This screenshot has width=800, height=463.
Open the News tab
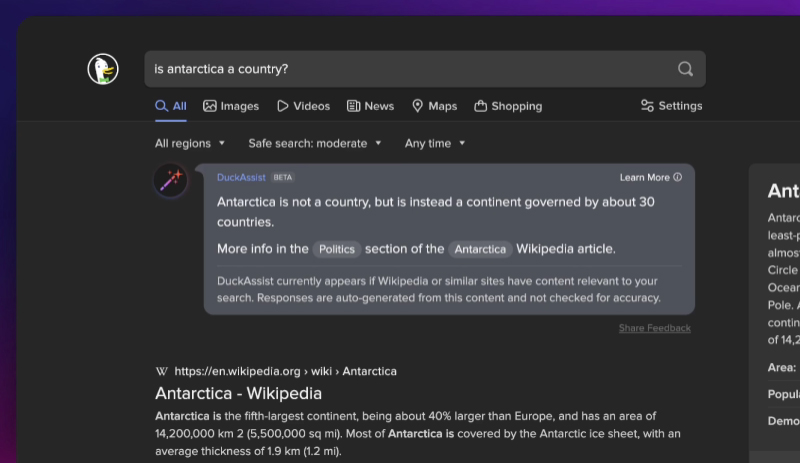click(370, 106)
